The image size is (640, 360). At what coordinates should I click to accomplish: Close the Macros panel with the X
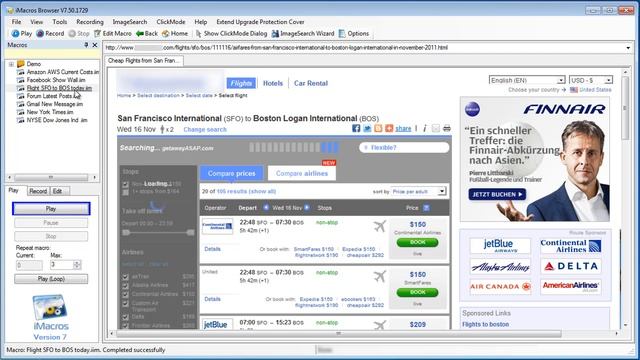point(95,45)
